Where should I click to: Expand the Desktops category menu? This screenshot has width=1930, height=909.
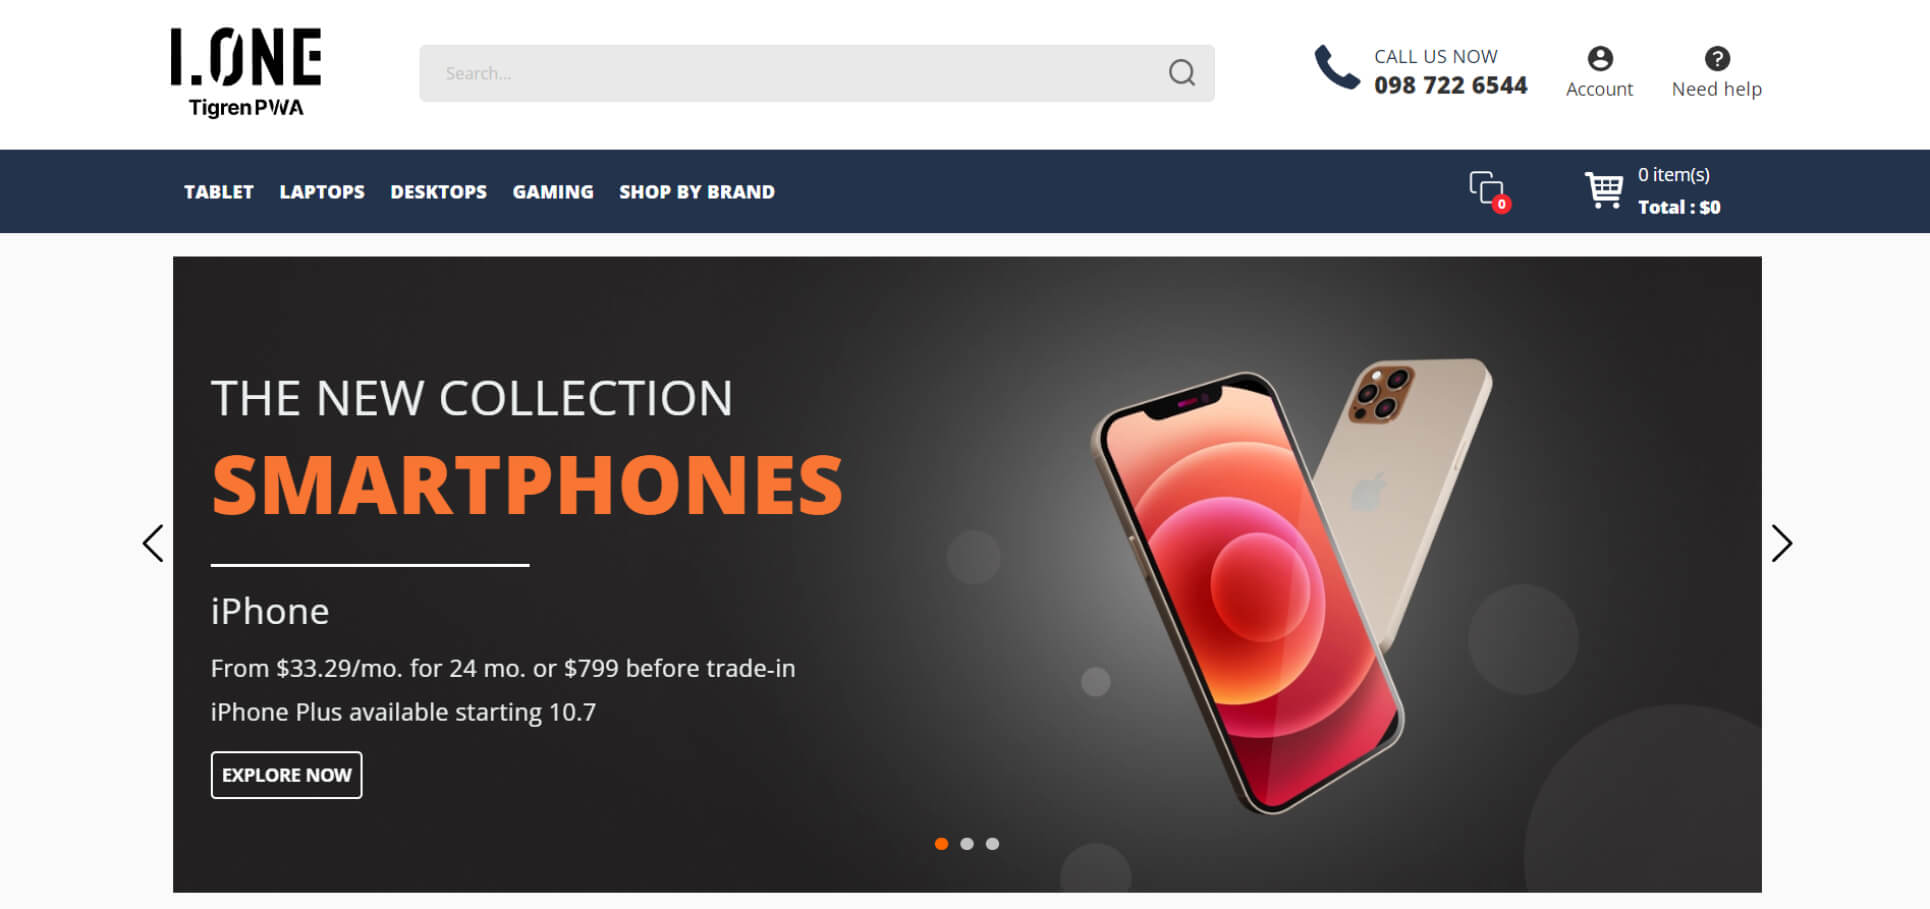pos(438,192)
